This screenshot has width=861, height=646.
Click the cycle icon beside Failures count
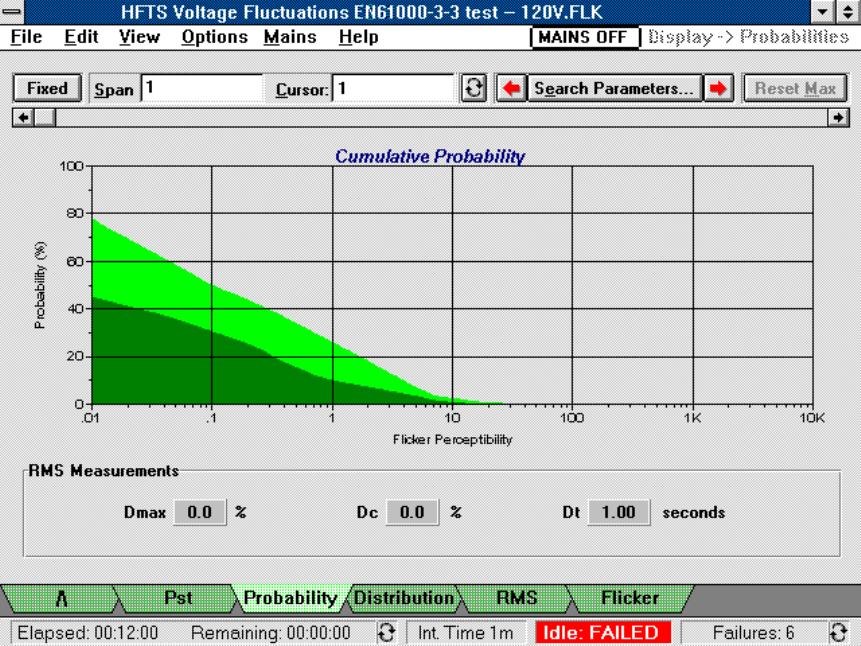pos(839,632)
